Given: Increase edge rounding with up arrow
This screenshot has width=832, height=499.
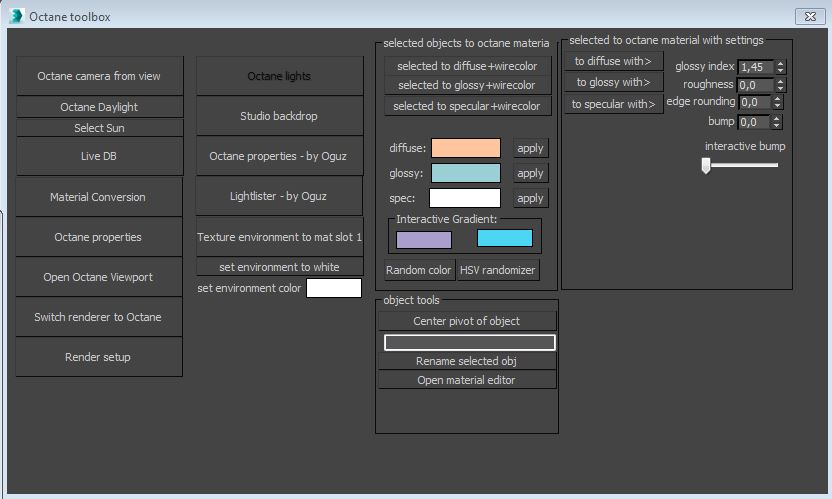Looking at the screenshot, I should coord(777,99).
